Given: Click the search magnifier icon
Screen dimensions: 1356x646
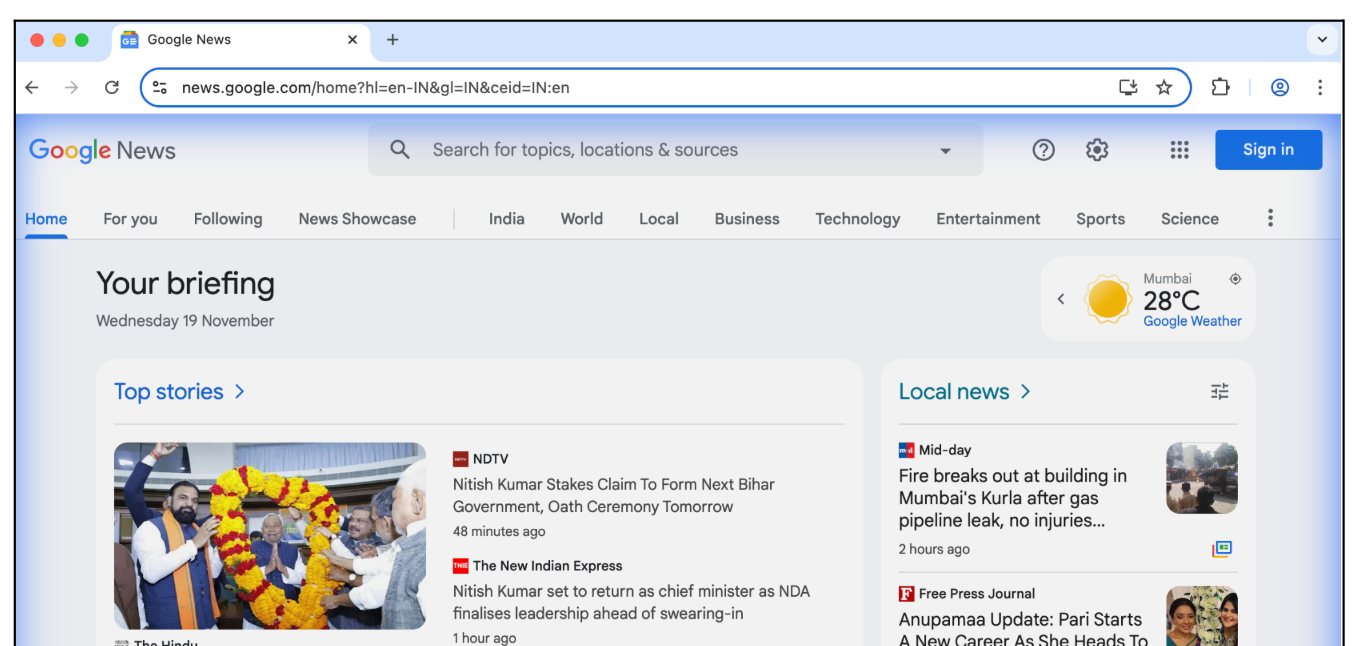Looking at the screenshot, I should tap(400, 149).
